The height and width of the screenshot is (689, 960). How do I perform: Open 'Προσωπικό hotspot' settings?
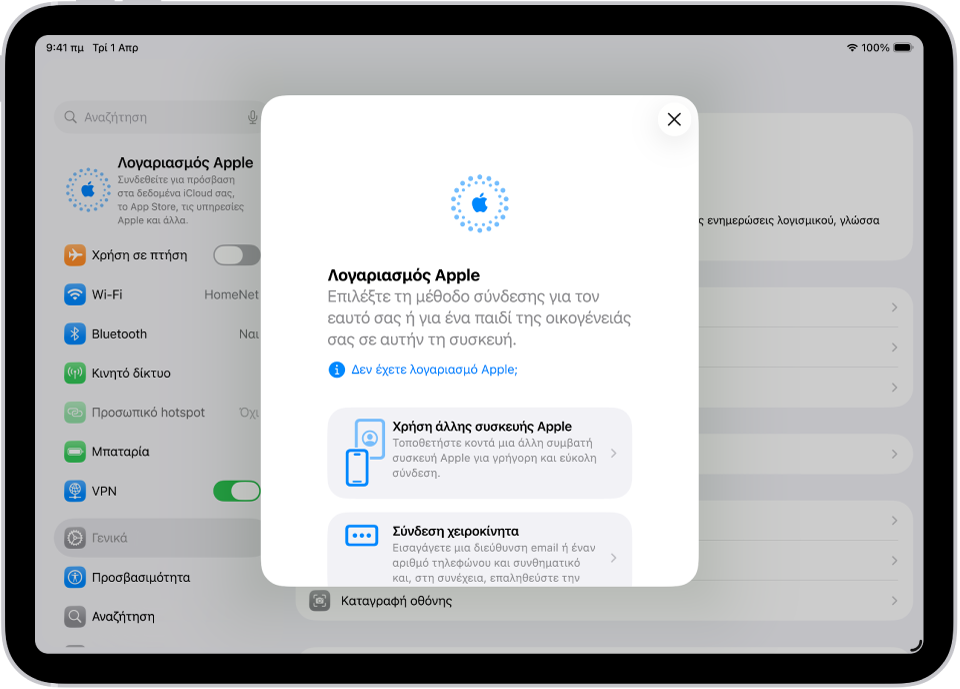point(160,412)
